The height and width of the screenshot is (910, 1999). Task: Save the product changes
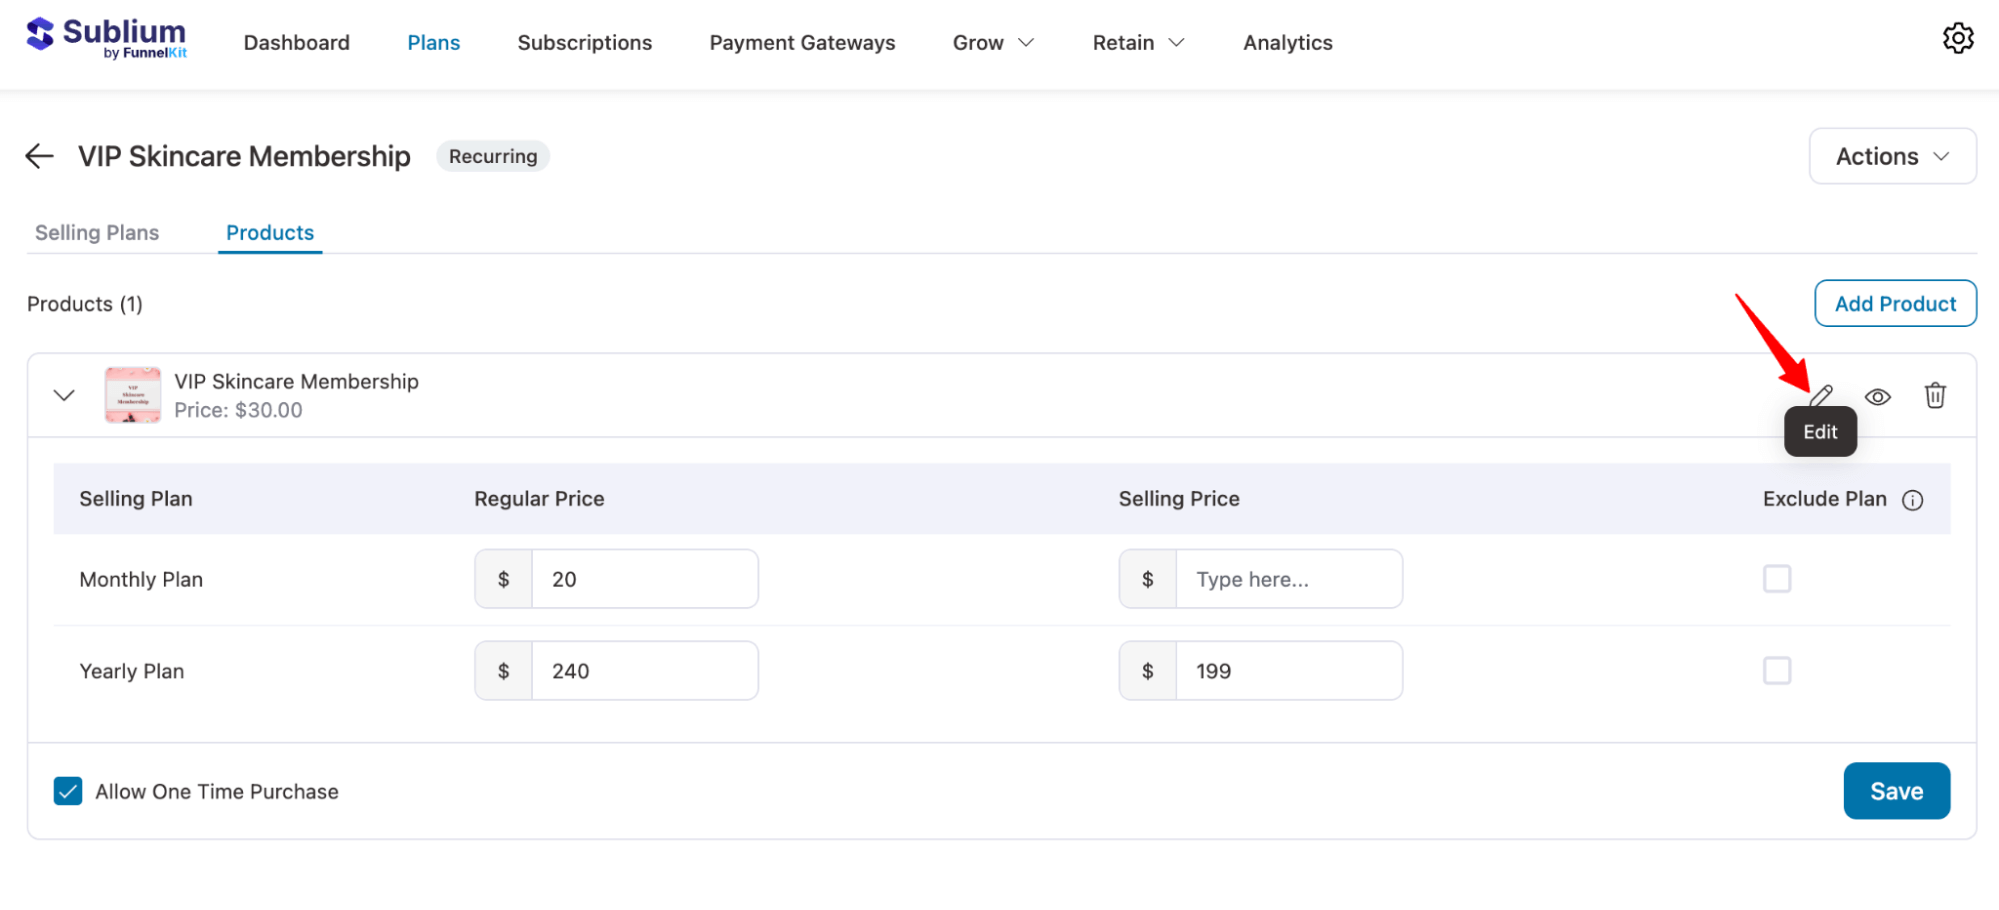click(1896, 791)
